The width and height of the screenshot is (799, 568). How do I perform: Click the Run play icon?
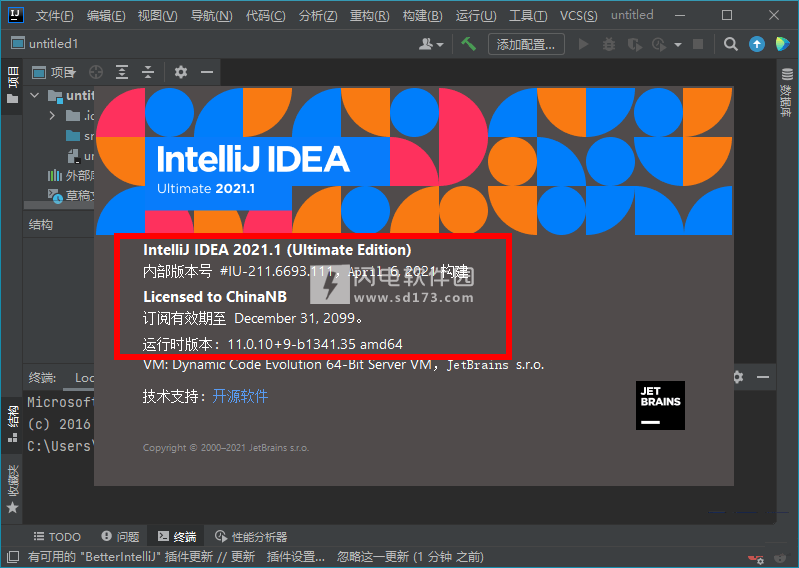click(583, 45)
